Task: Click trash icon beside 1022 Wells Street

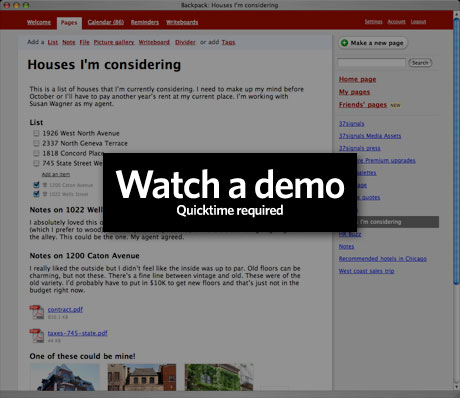Action: pos(45,194)
